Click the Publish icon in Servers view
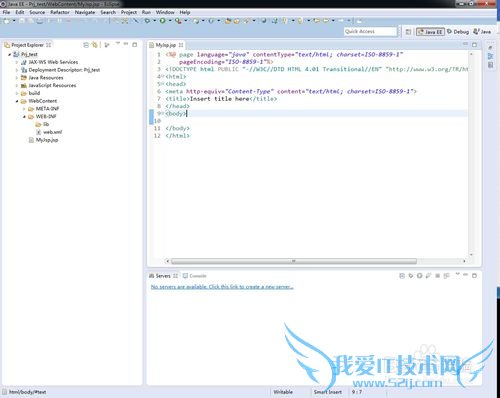The height and width of the screenshot is (398, 500). point(446,276)
